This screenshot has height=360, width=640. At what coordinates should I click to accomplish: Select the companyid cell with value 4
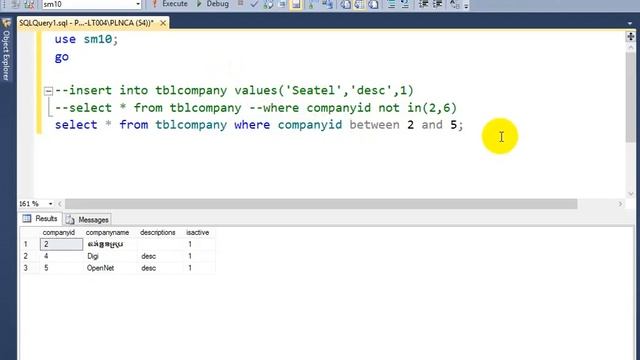(61, 256)
